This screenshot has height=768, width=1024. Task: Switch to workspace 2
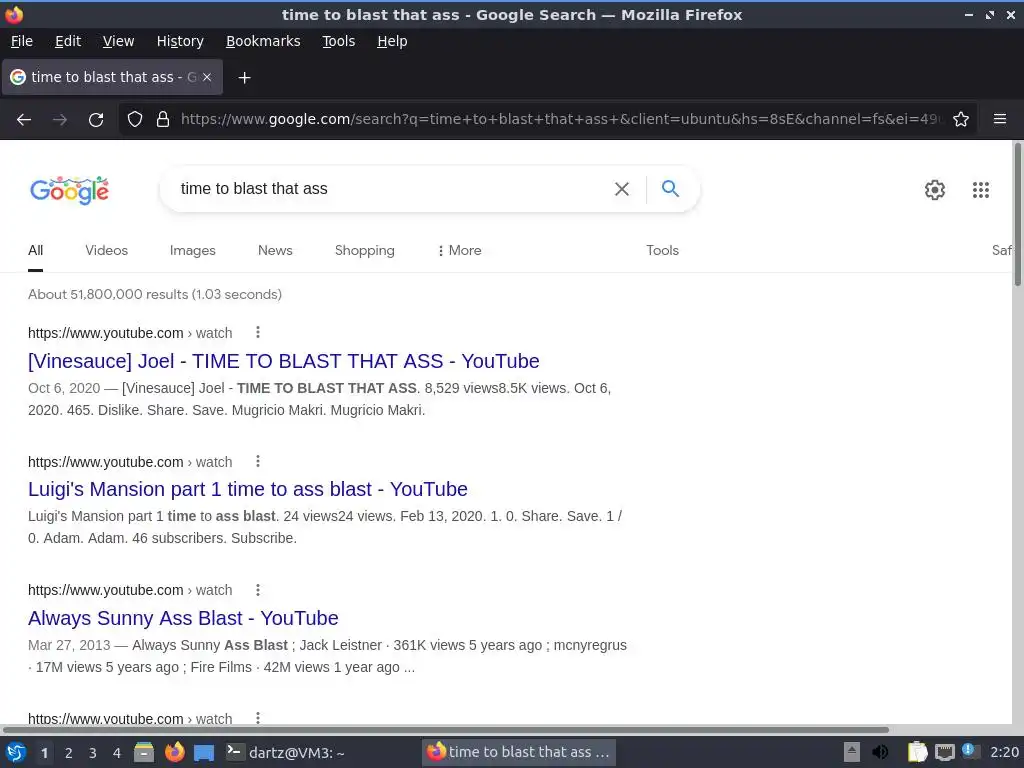click(x=68, y=753)
